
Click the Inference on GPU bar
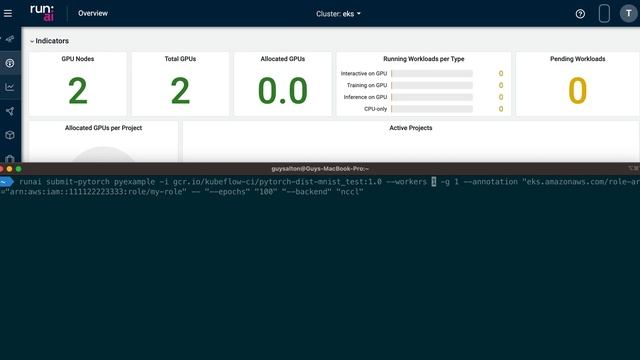pyautogui.click(x=432, y=97)
